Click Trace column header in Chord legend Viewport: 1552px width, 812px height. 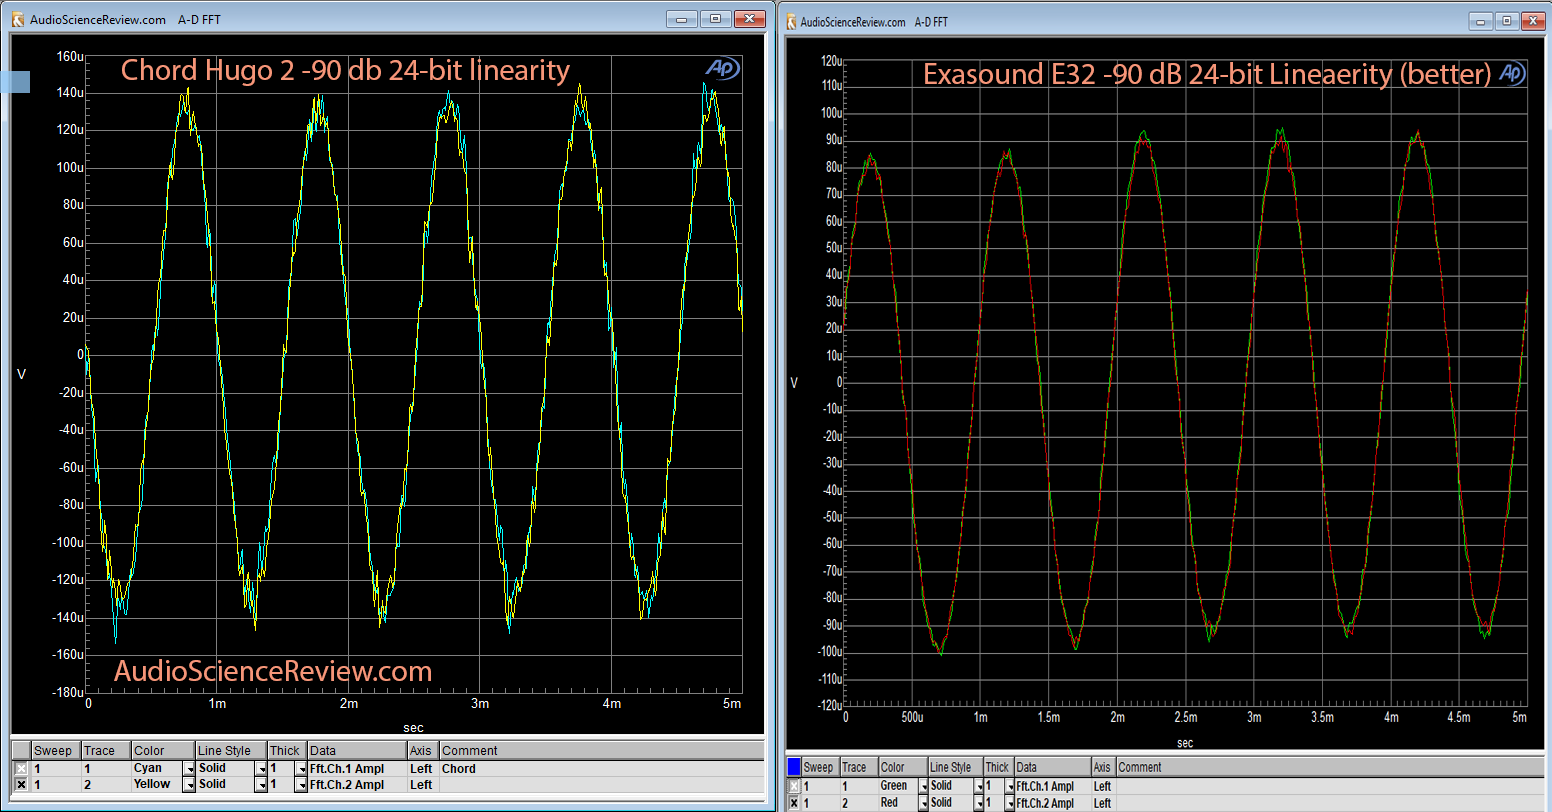tap(105, 751)
